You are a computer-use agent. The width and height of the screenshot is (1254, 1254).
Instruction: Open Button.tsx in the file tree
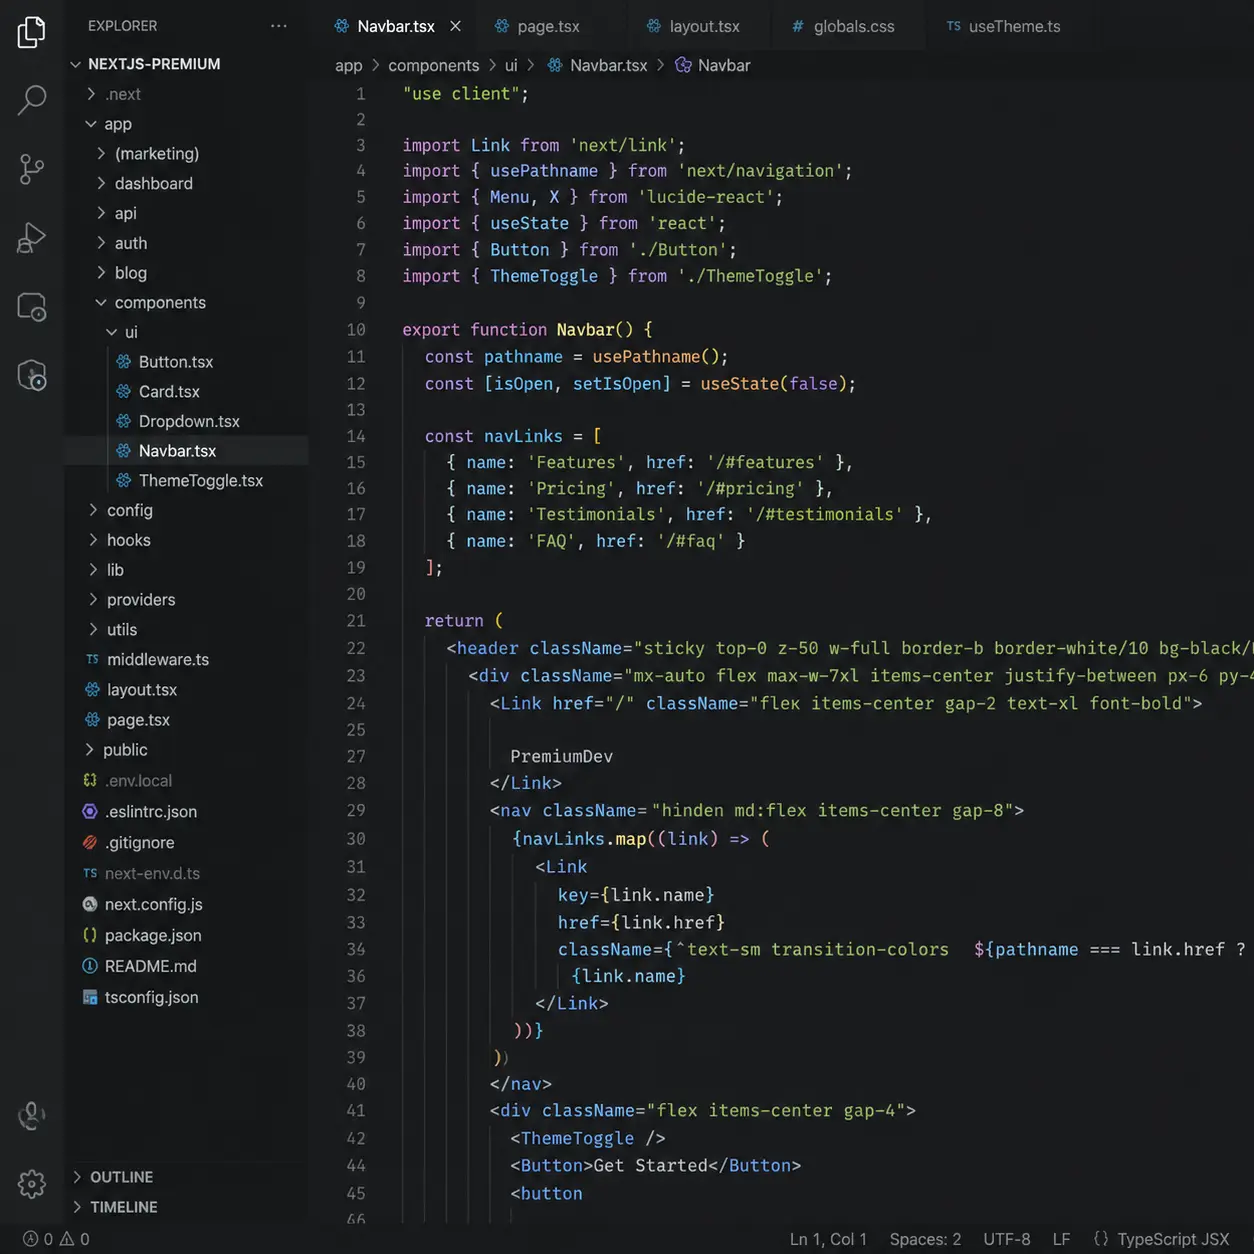point(175,362)
